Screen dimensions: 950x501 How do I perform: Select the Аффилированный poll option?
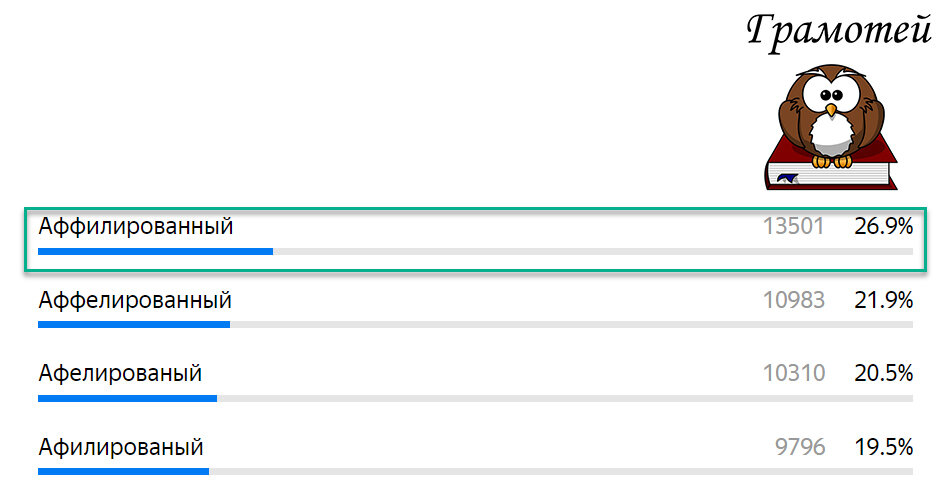136,227
